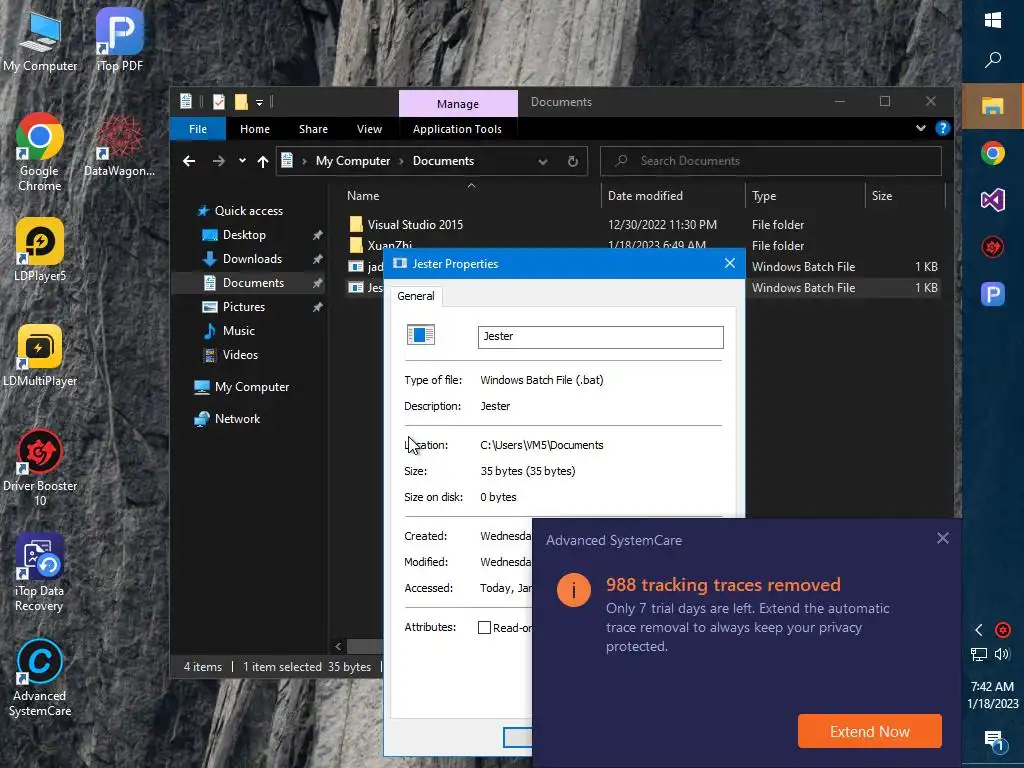
Task: Open address bar history dropdown
Action: point(543,161)
